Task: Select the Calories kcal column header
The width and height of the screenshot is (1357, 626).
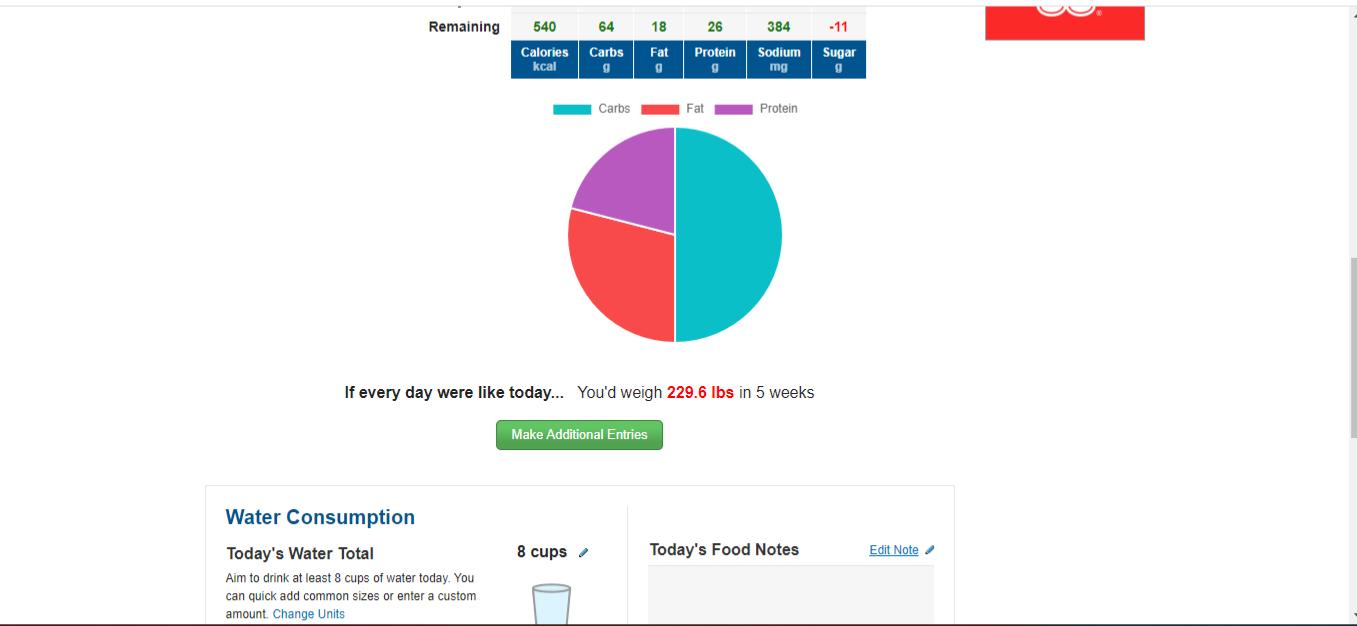Action: coord(544,59)
